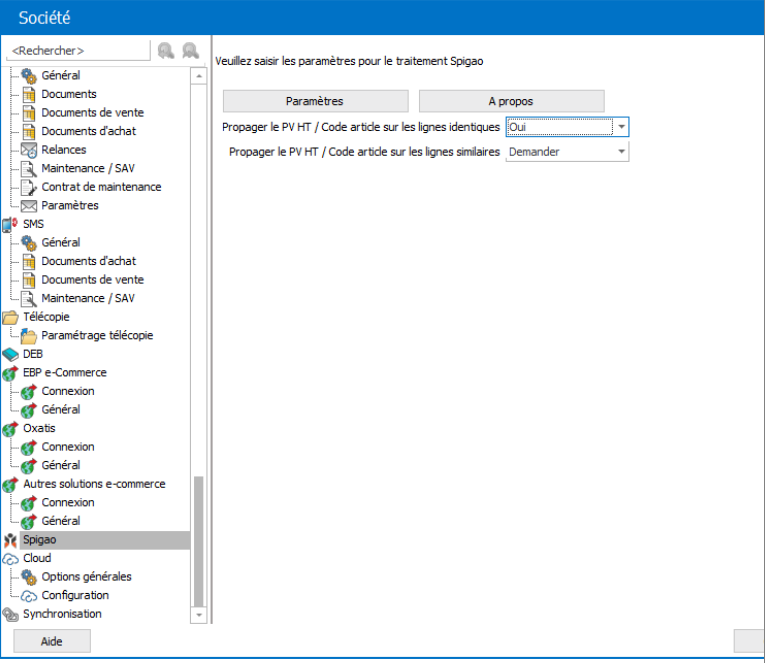Click the gear icon of SMS Général
The image size is (765, 663).
(29, 243)
